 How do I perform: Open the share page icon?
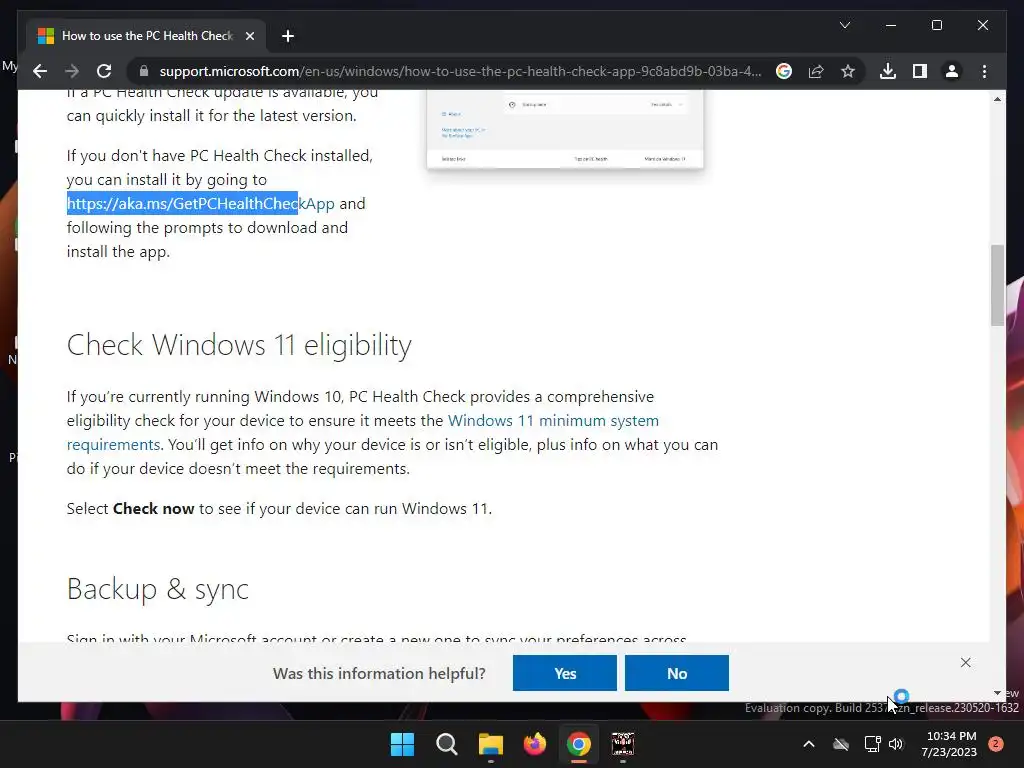click(816, 71)
